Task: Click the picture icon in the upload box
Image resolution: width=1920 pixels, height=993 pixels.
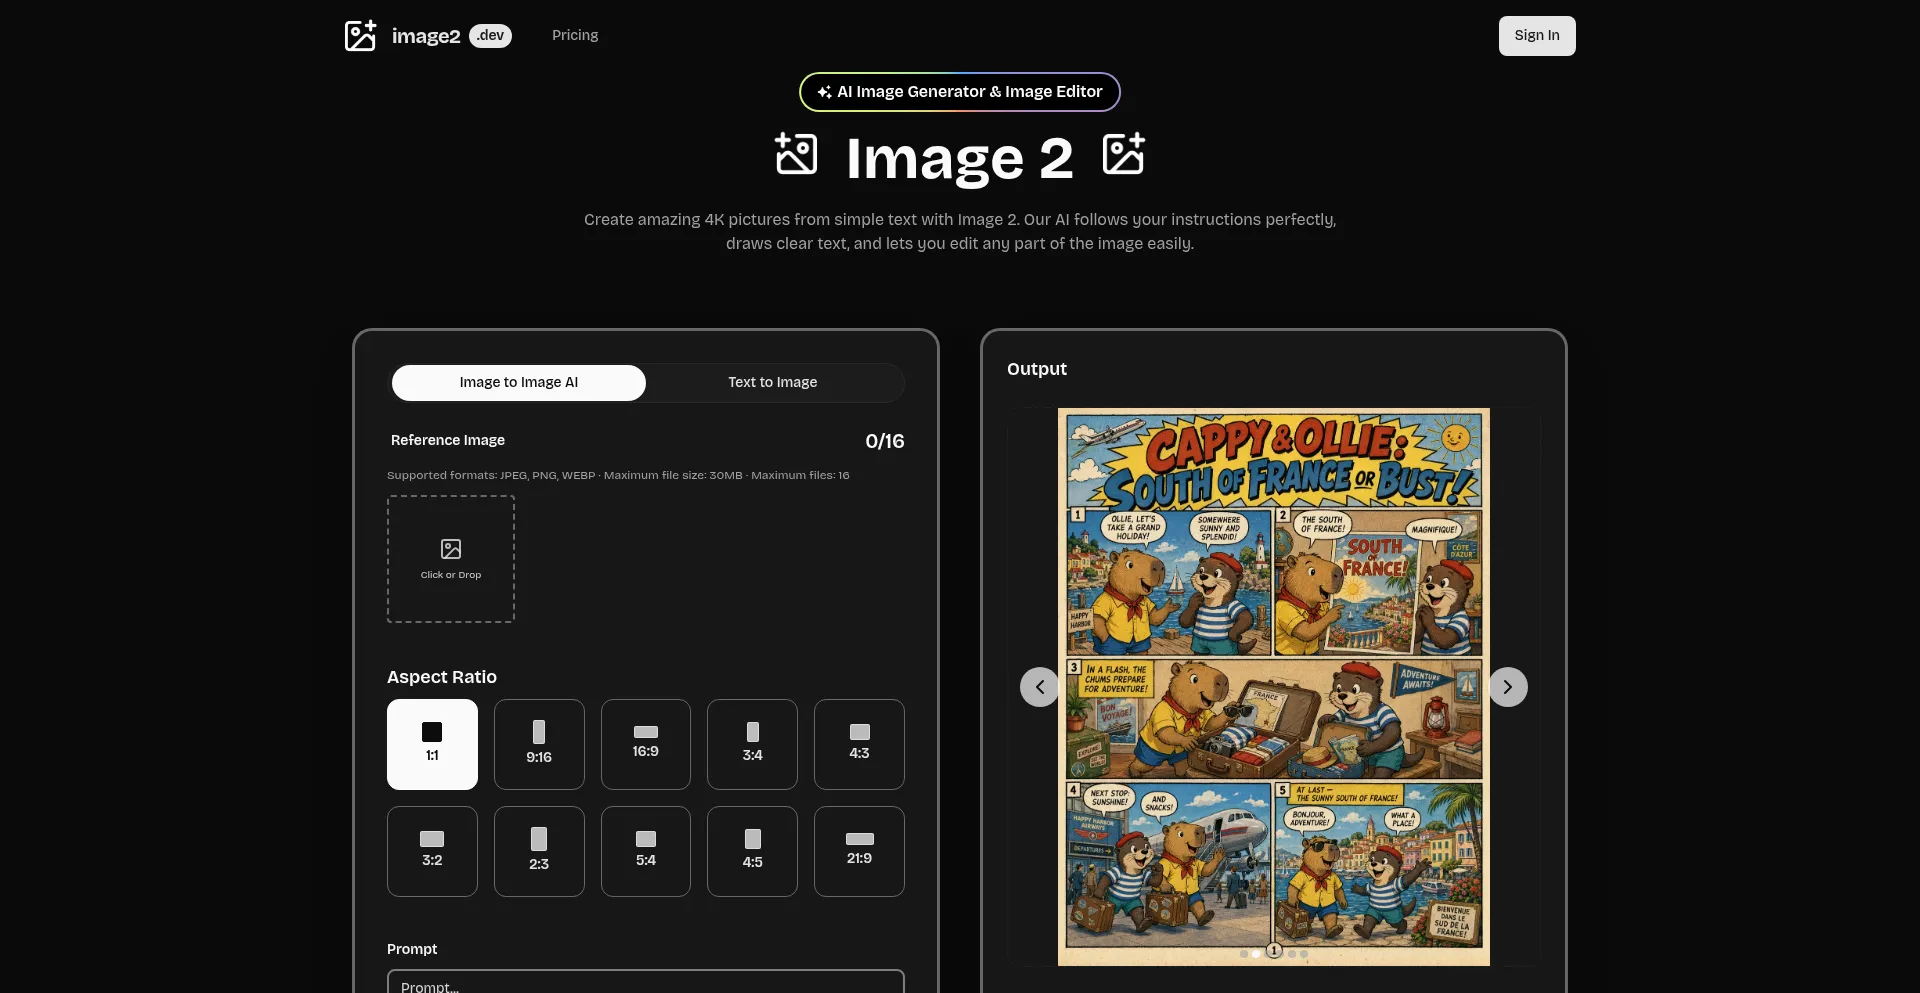Action: 451,549
